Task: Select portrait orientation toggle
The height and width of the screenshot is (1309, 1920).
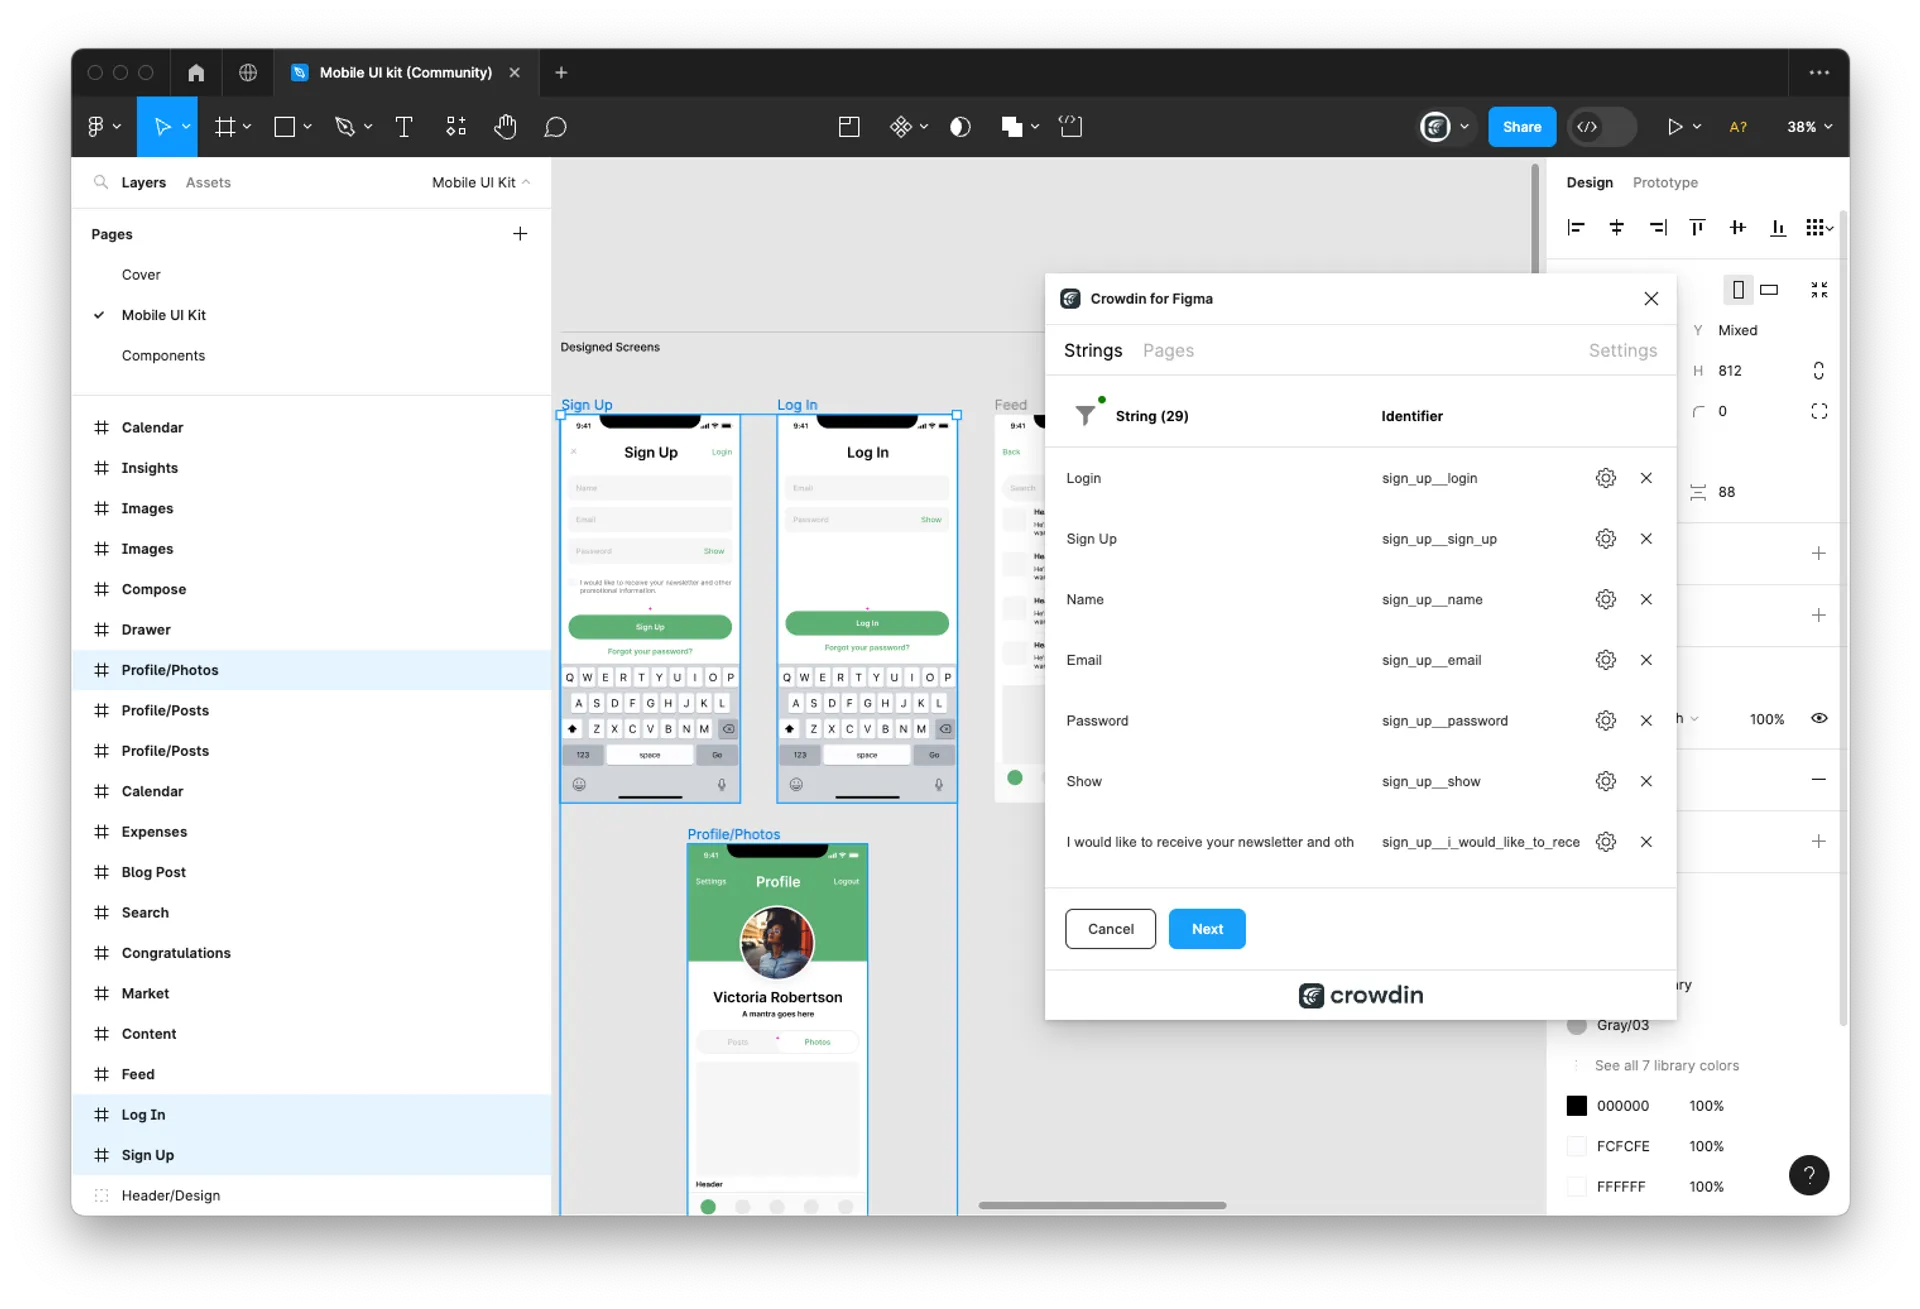Action: click(x=1738, y=289)
